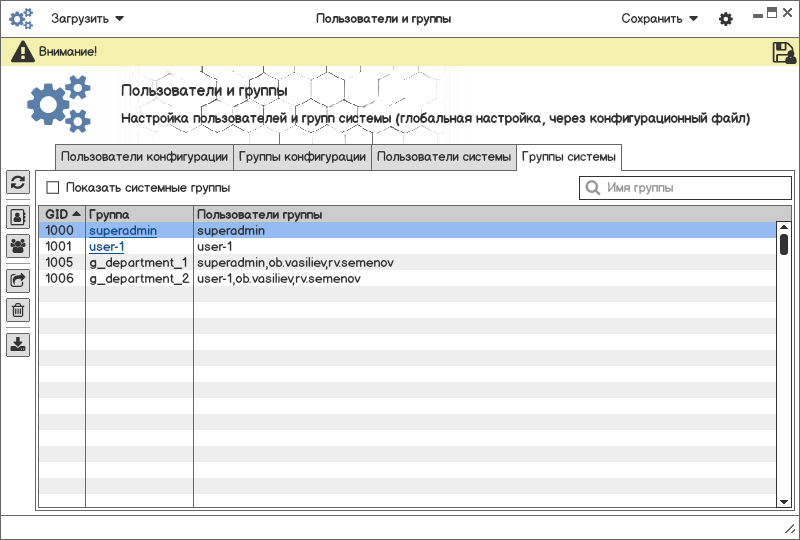Sort by the GID column header
800x540 pixels.
62,214
